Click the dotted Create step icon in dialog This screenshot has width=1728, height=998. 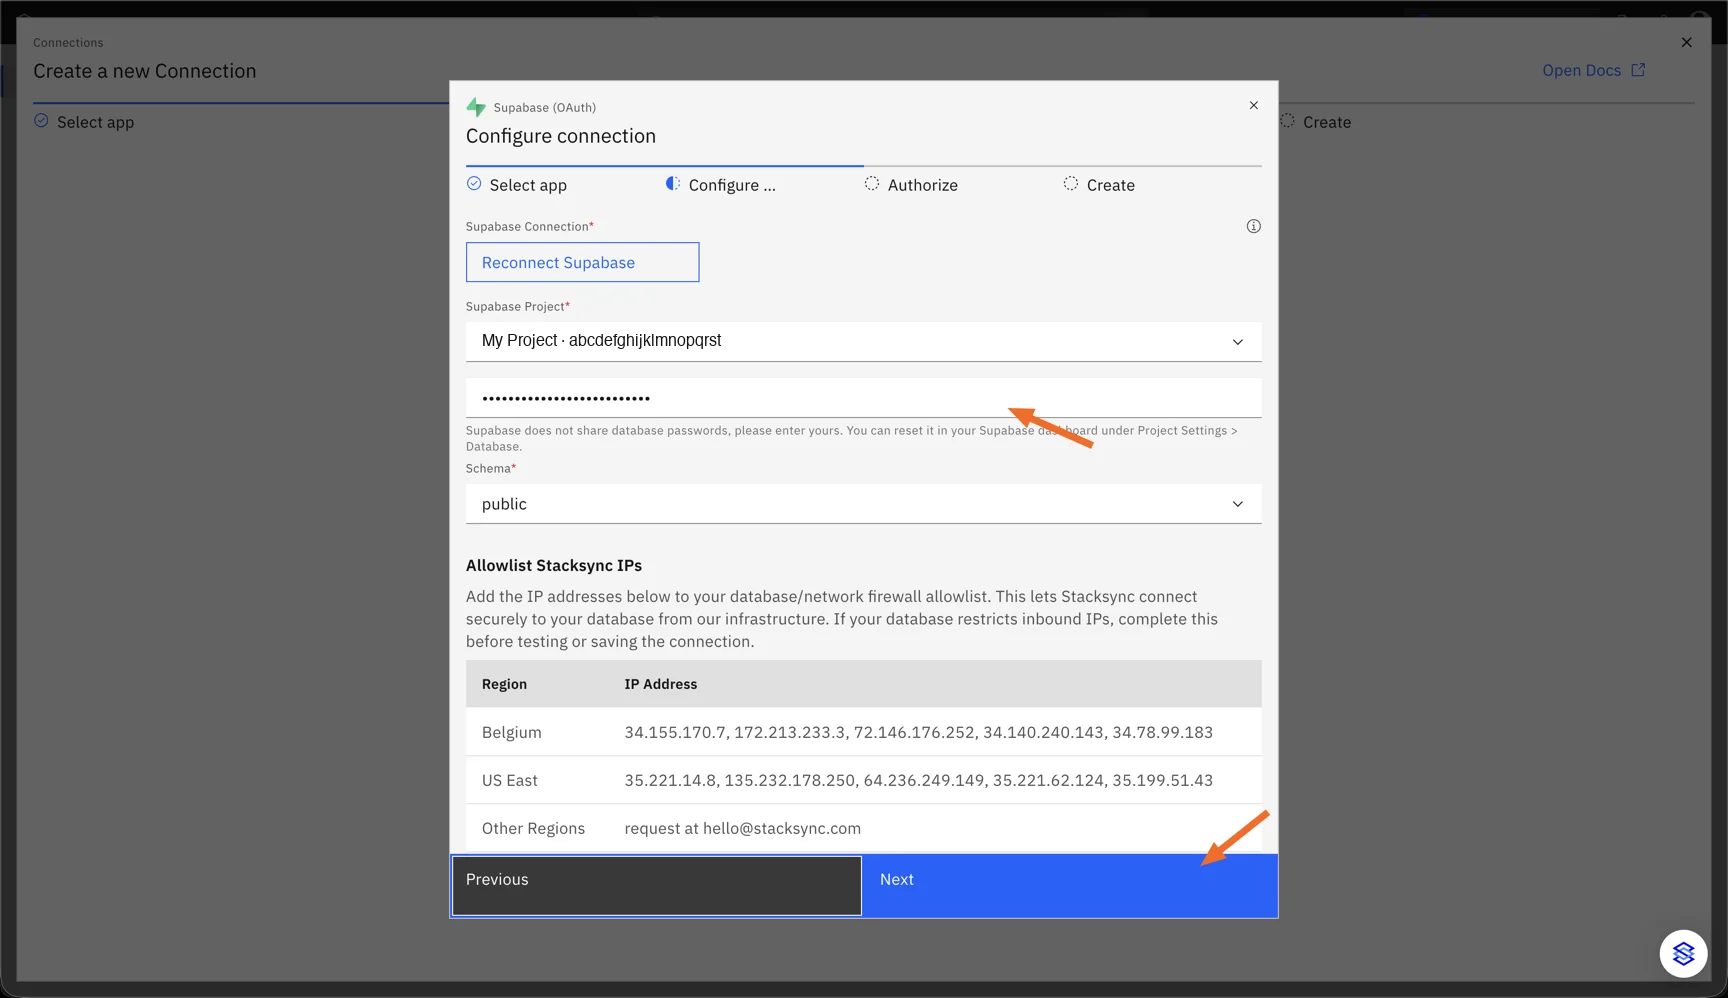1071,184
